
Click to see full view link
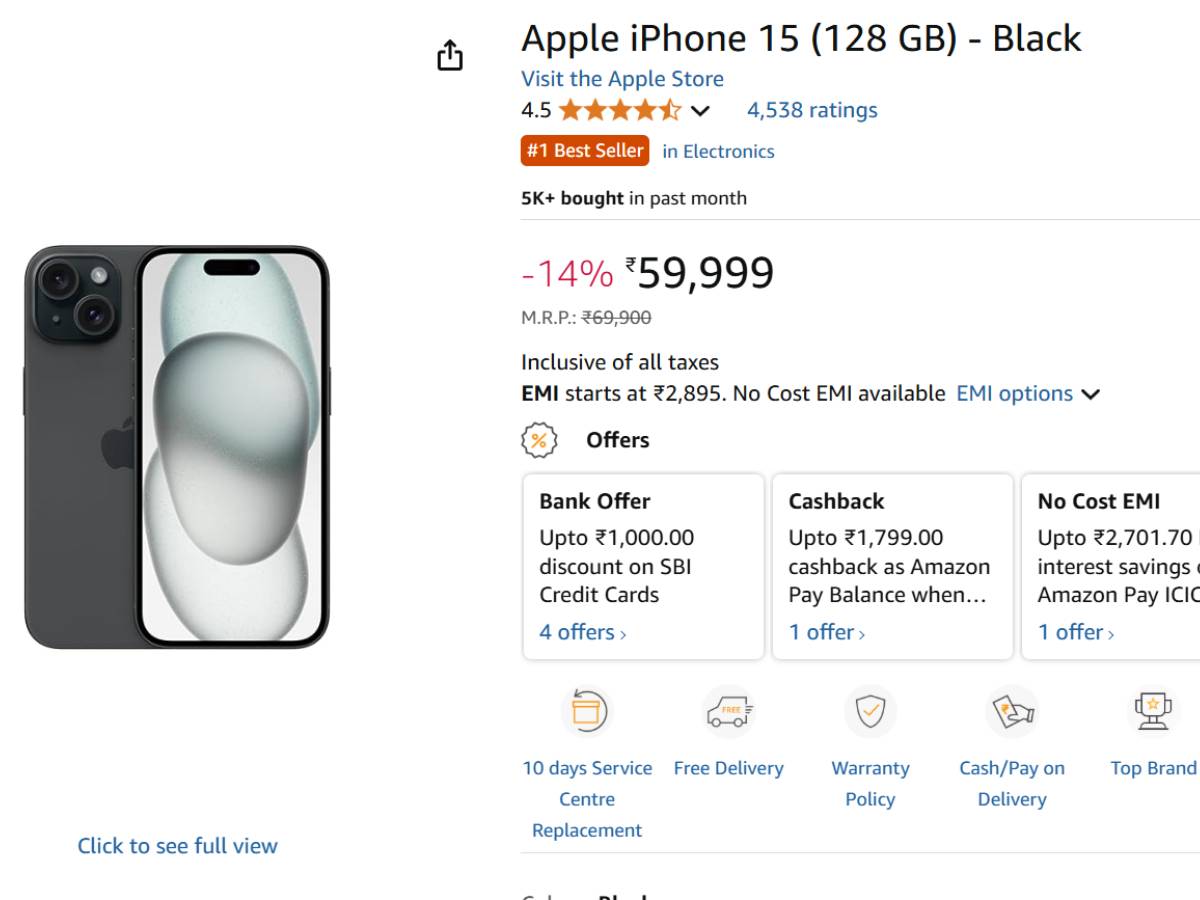pyautogui.click(x=177, y=846)
